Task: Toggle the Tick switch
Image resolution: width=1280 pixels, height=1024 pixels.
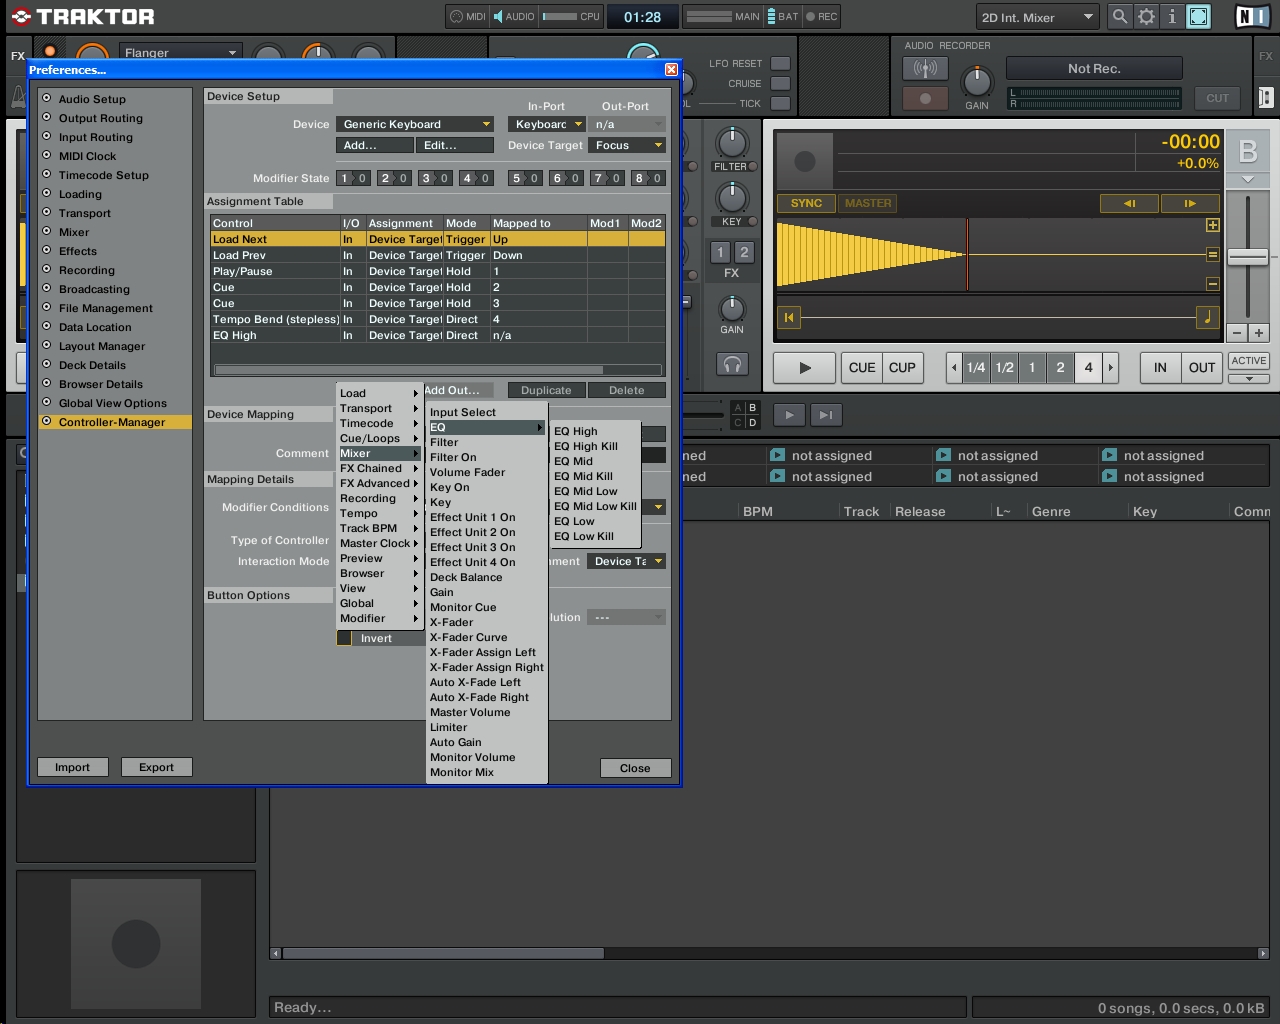Action: pyautogui.click(x=780, y=103)
